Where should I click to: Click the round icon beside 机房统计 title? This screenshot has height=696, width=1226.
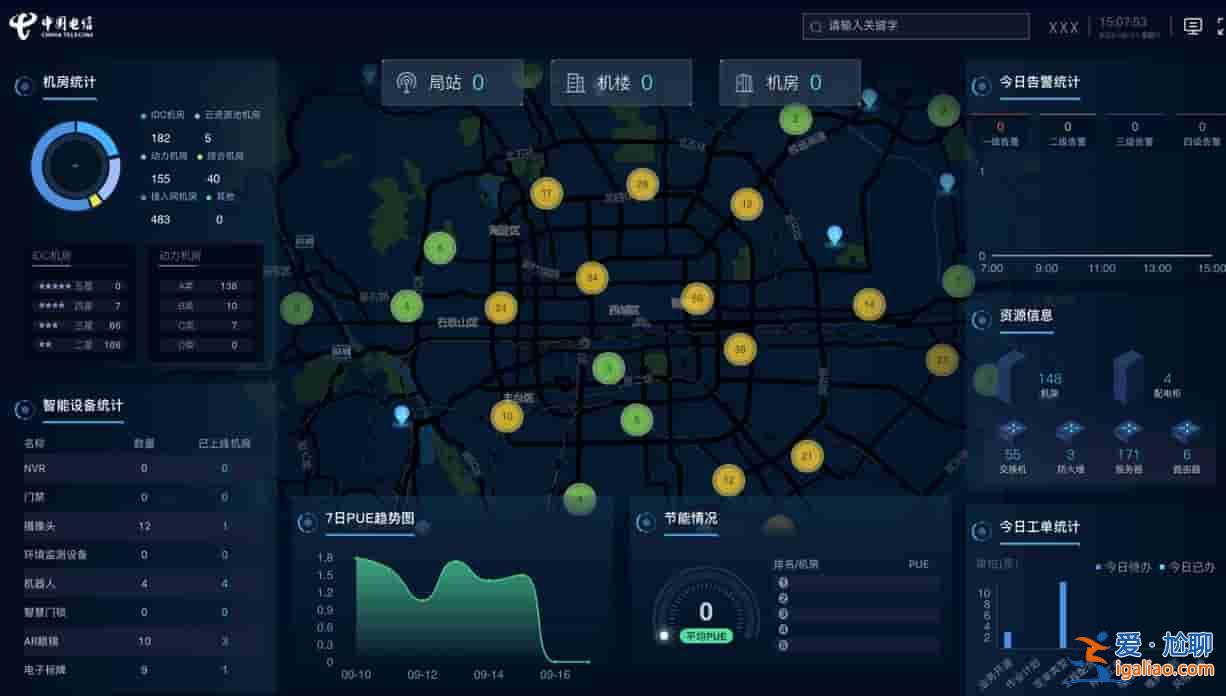click(24, 86)
